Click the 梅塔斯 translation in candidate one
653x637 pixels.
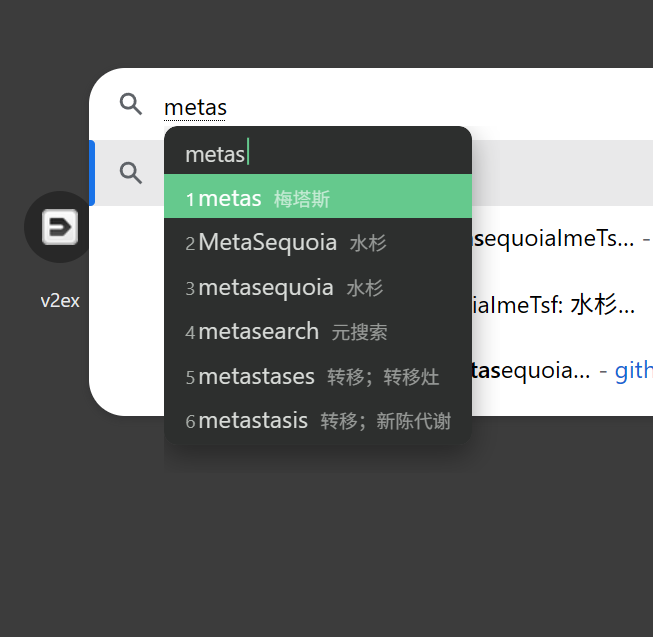(x=302, y=199)
